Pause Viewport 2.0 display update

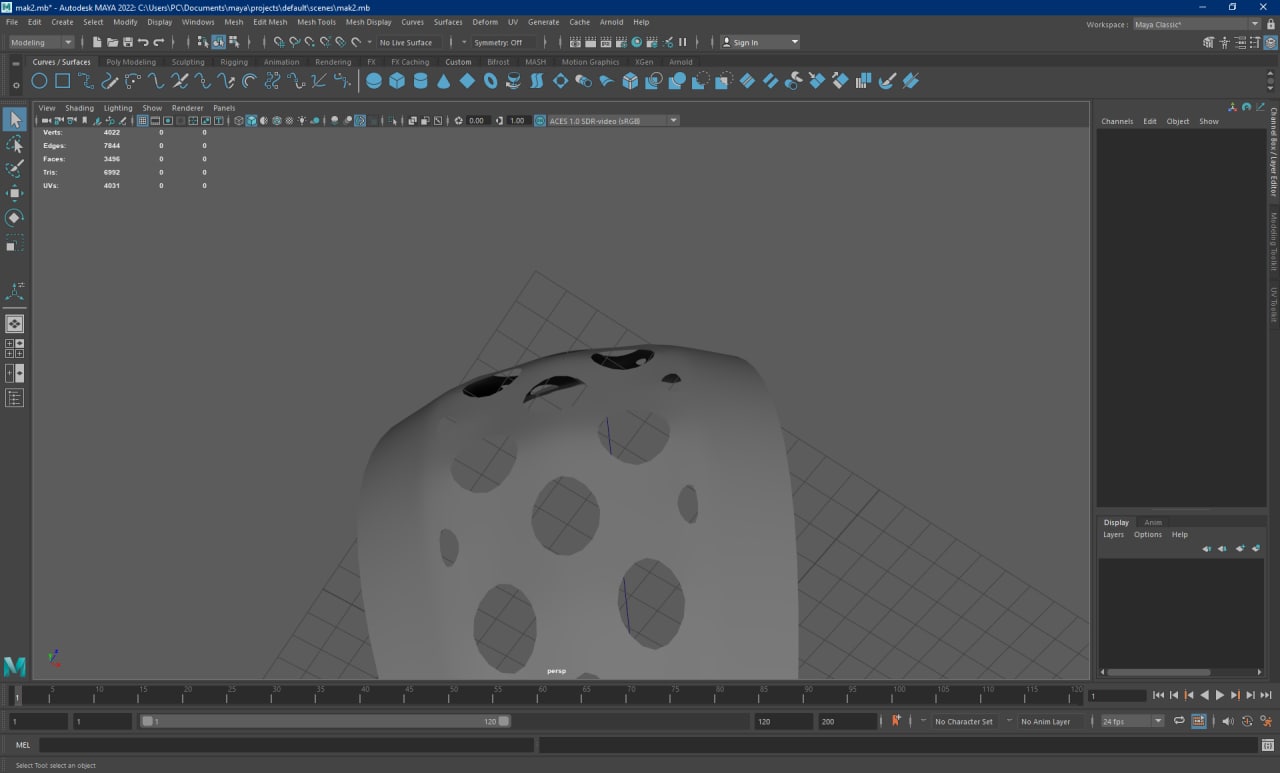pos(683,42)
